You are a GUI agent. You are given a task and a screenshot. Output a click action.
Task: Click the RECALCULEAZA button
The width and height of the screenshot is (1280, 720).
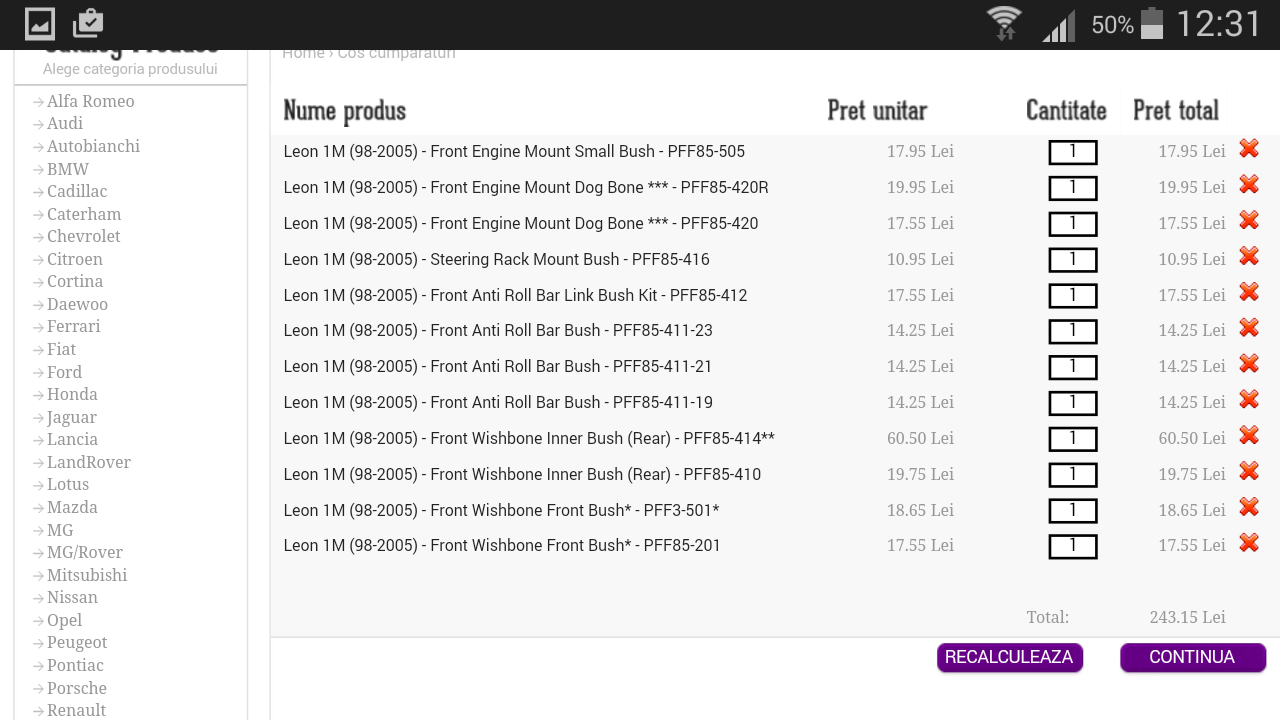click(x=1009, y=657)
